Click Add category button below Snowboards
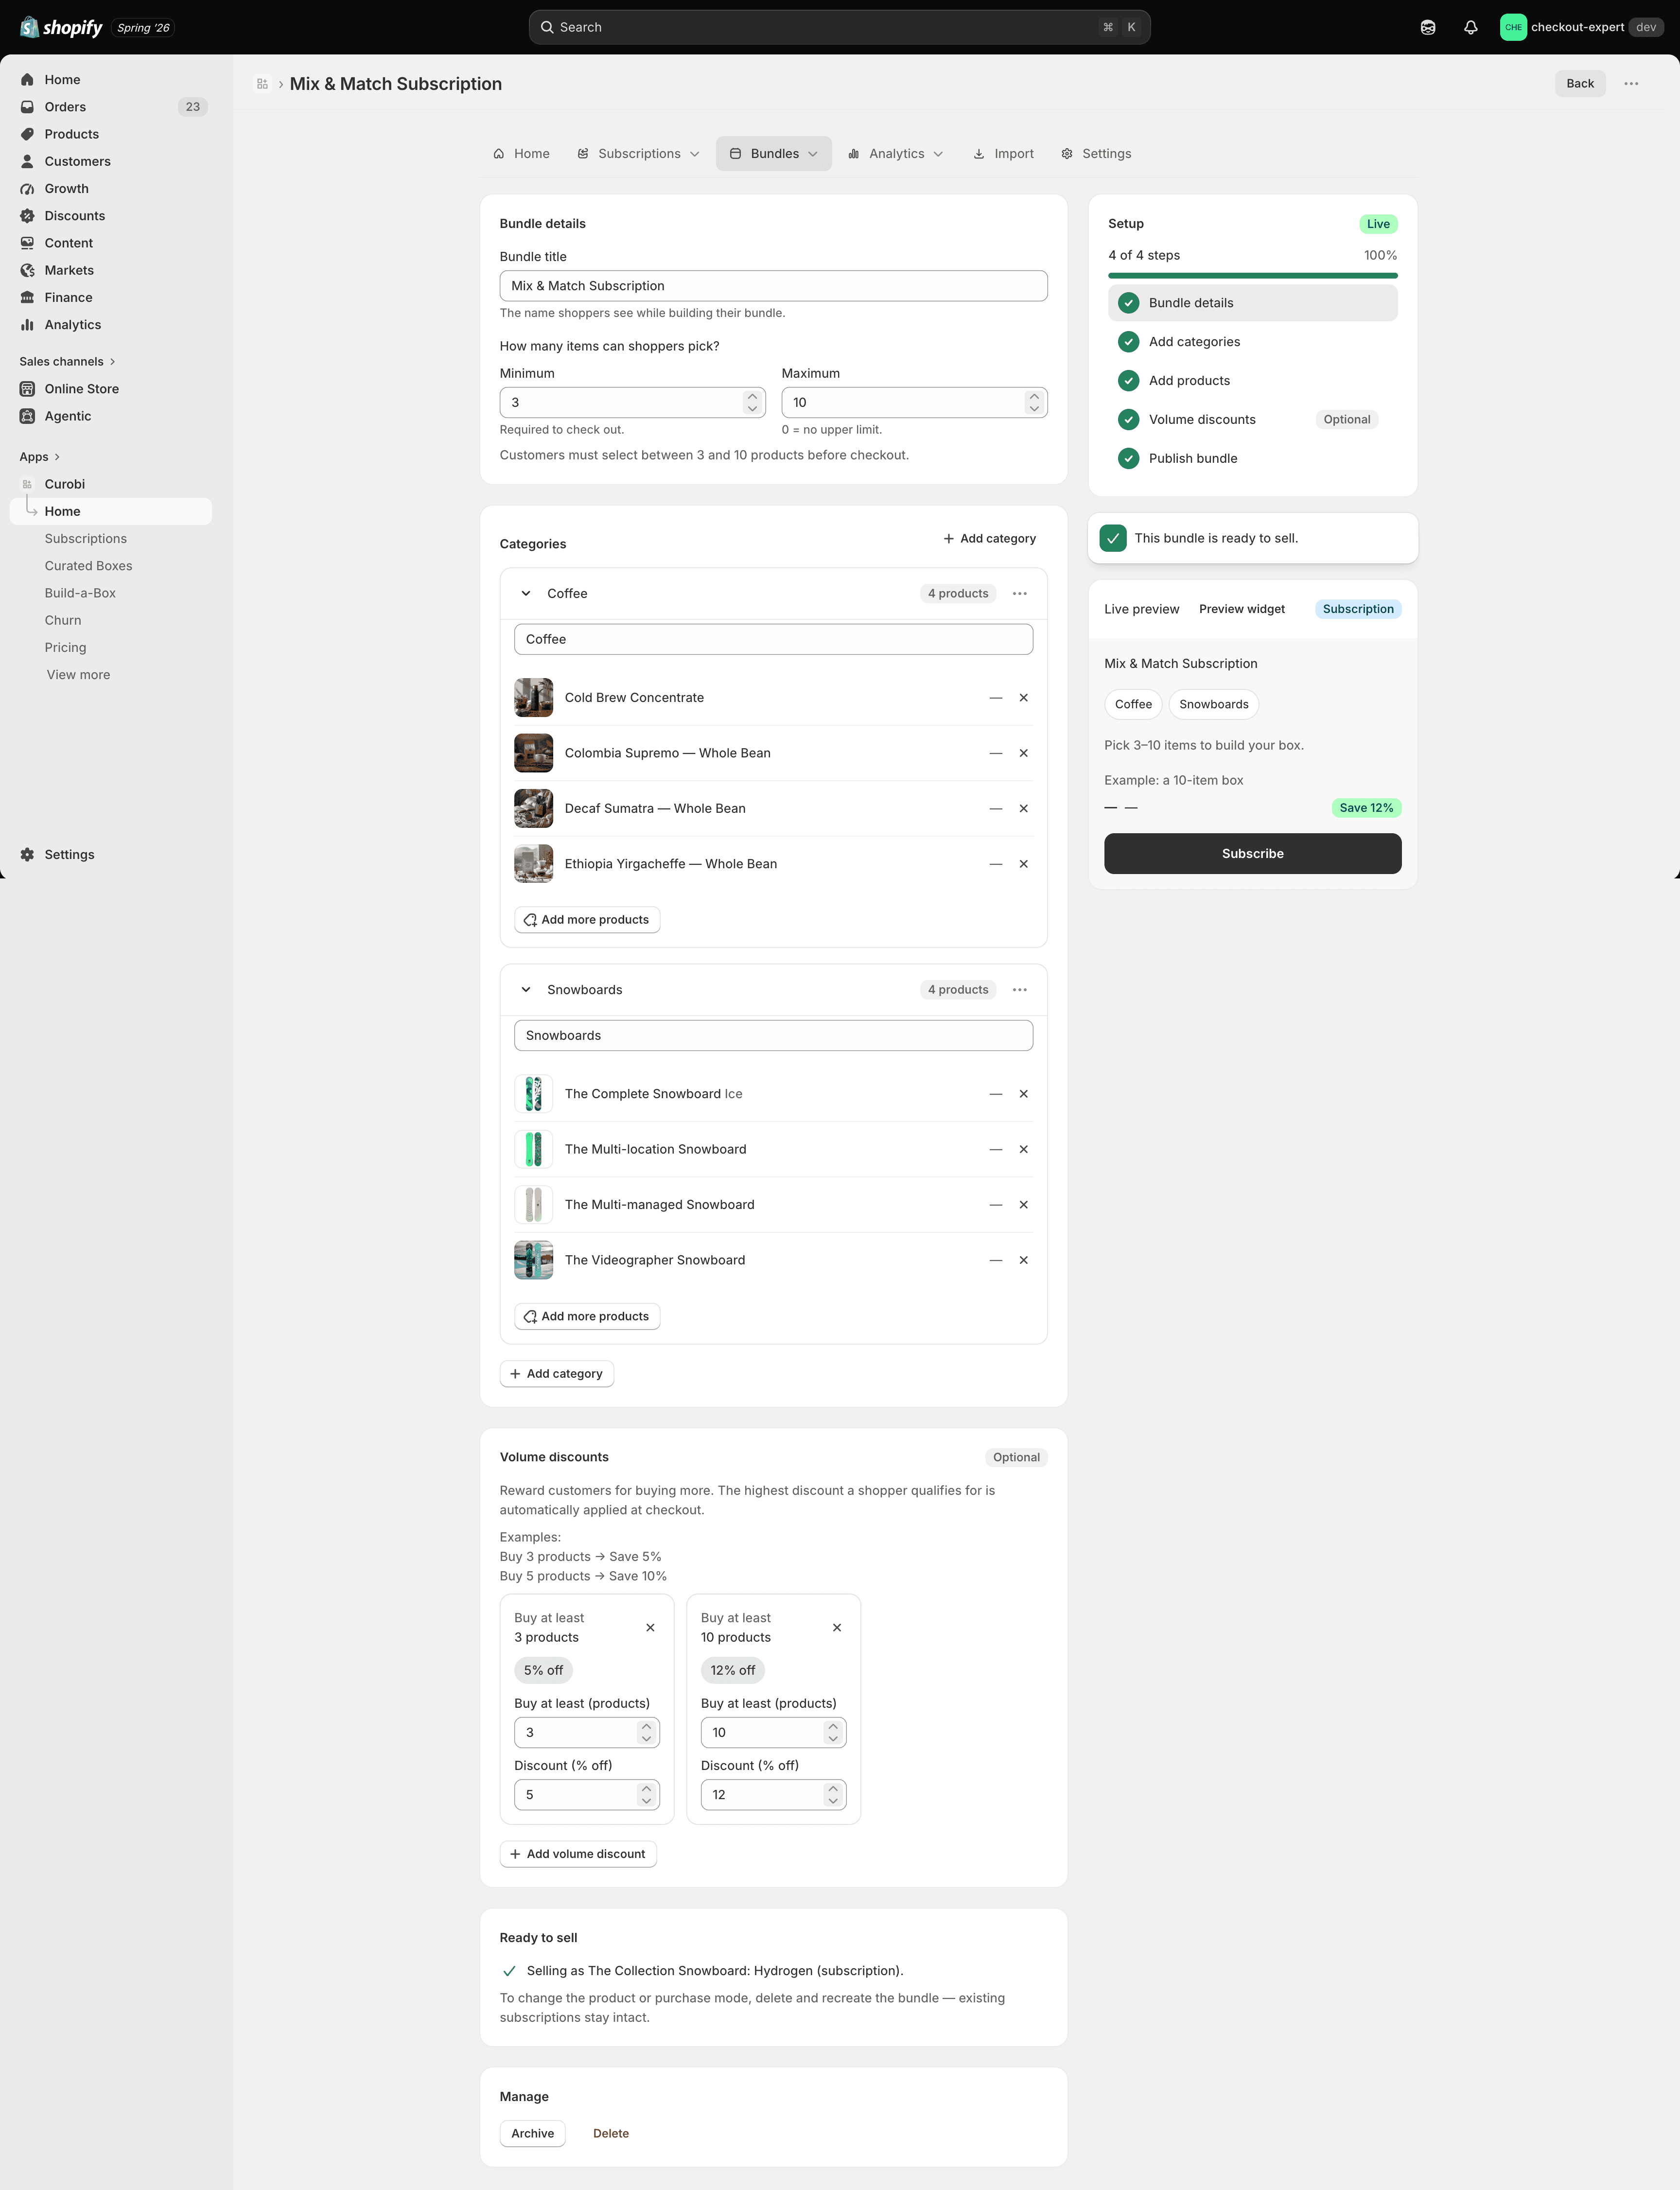1680x2190 pixels. [556, 1374]
